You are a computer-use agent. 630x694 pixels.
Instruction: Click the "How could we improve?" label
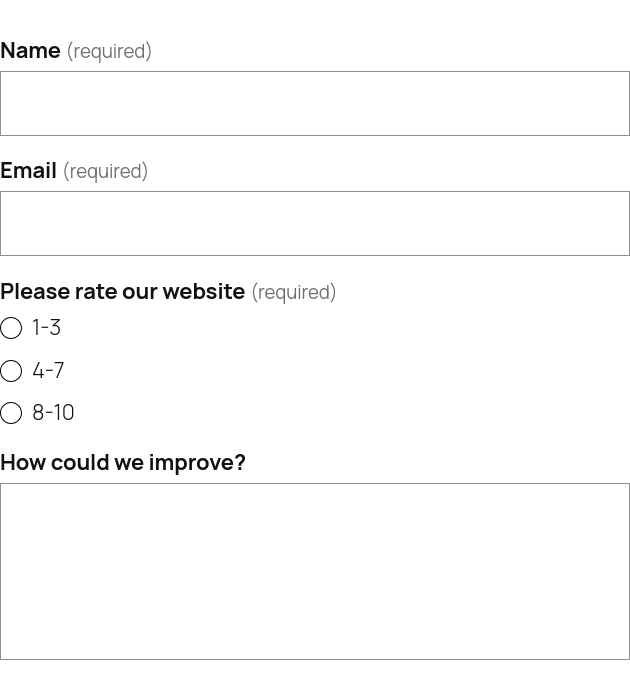click(122, 462)
